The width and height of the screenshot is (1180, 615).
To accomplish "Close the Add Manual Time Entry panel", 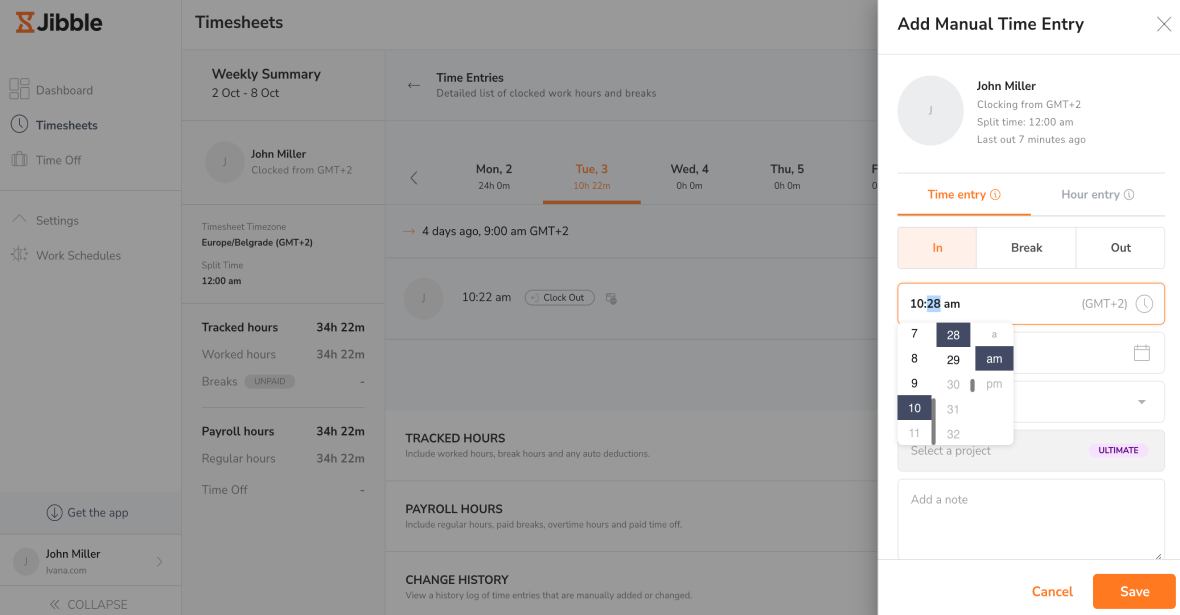I will coord(1163,25).
